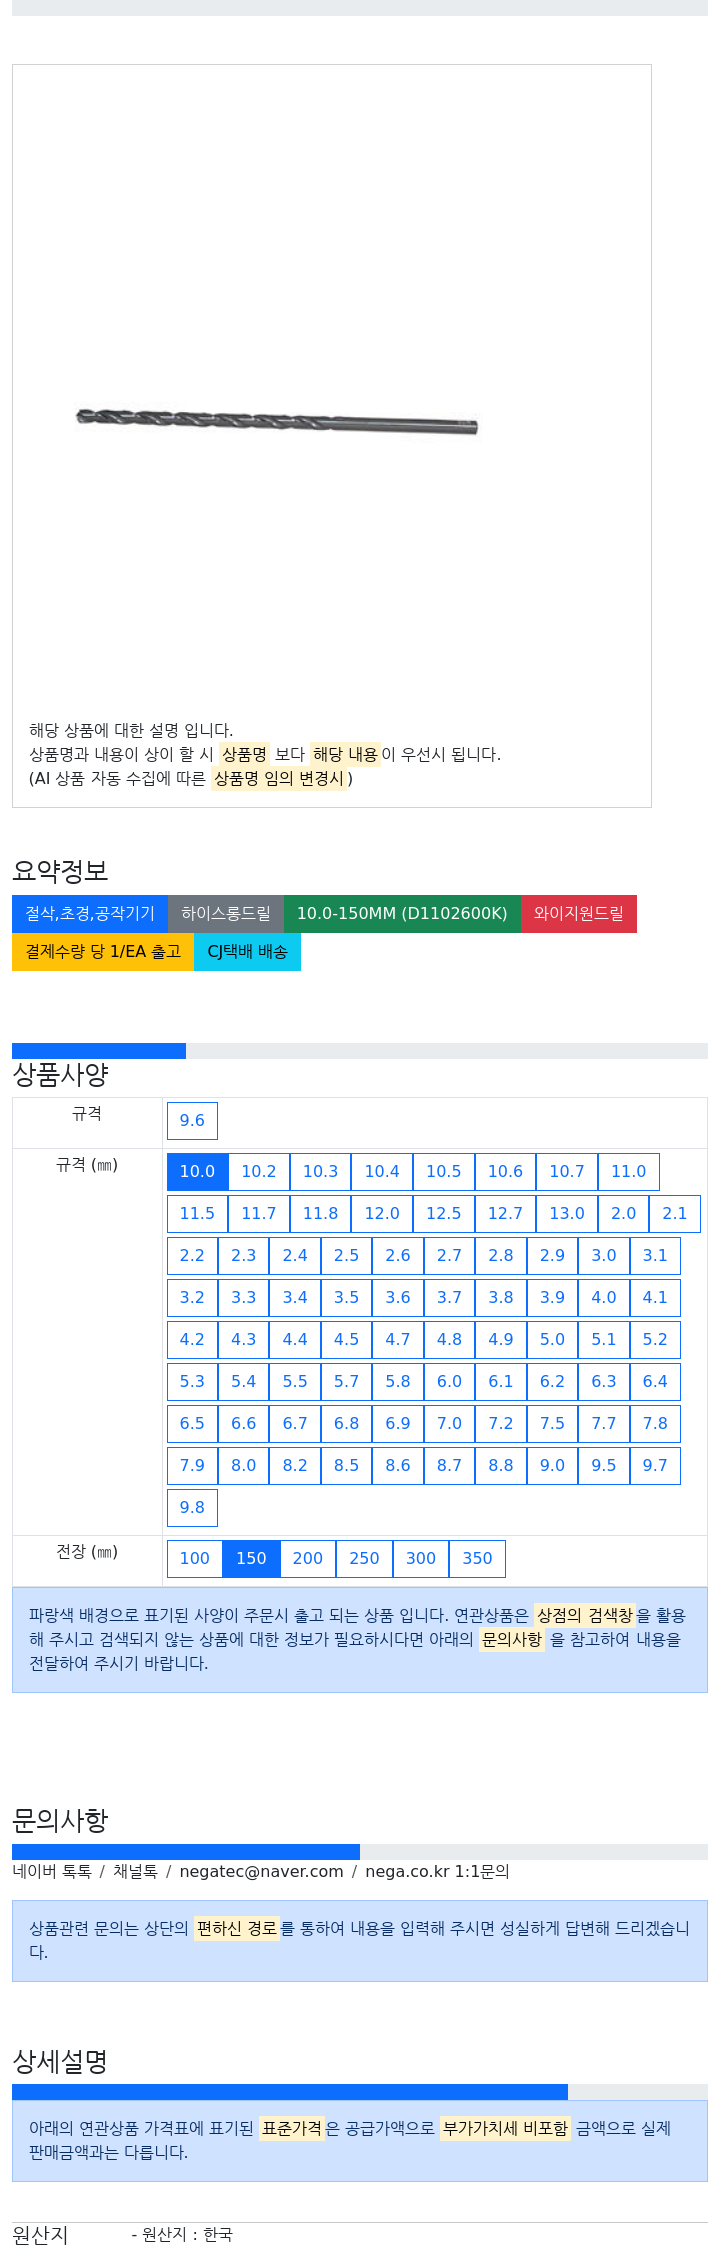Select the currently active 10.0 size

click(197, 1171)
